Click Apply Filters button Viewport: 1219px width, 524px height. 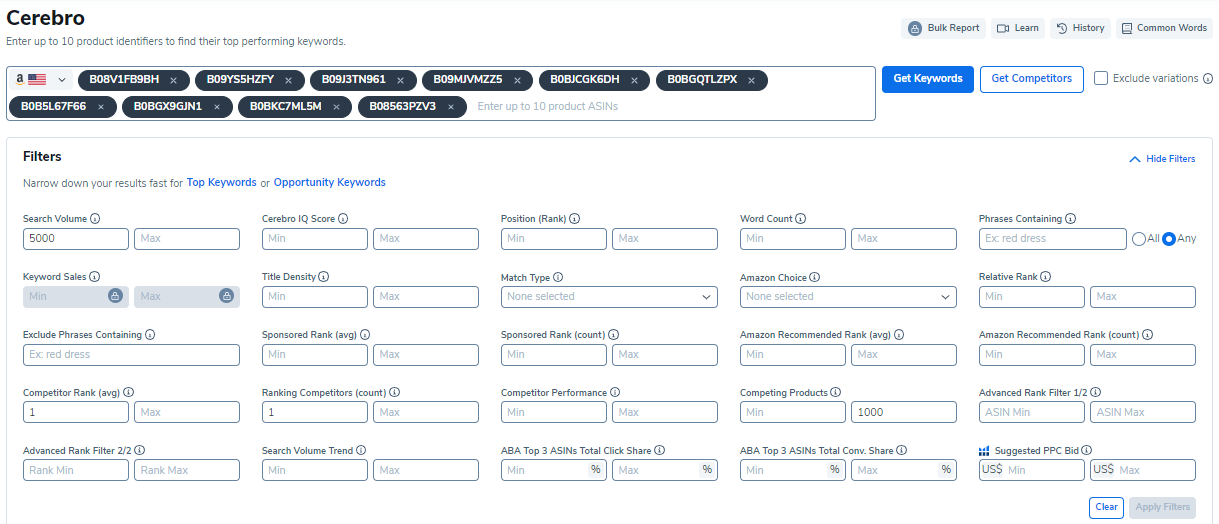1162,507
